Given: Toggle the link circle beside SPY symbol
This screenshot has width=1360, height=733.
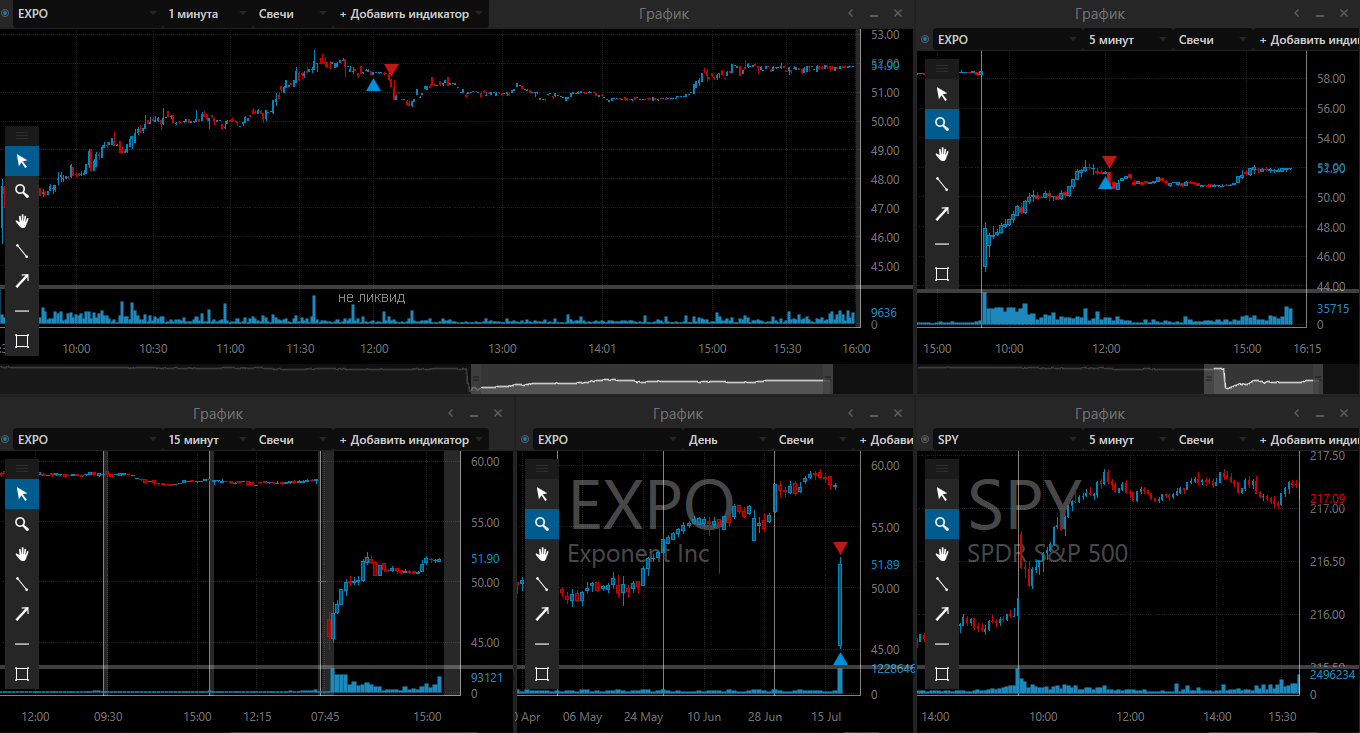Looking at the screenshot, I should pos(924,440).
